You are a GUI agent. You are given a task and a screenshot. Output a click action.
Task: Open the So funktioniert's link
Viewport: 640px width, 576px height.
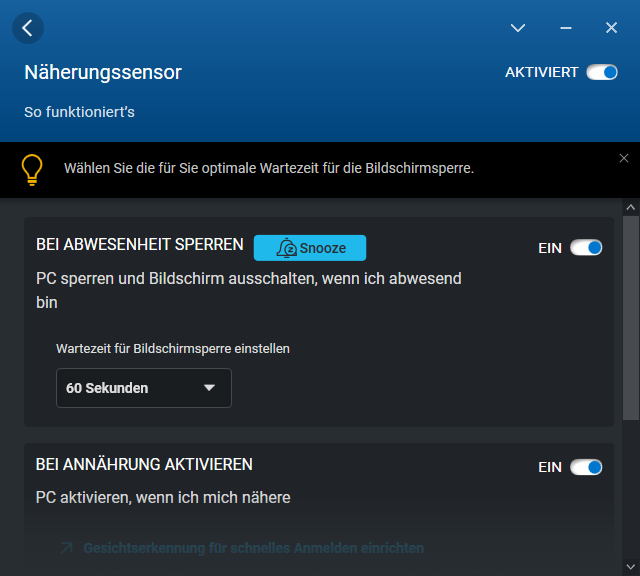pyautogui.click(x=79, y=112)
